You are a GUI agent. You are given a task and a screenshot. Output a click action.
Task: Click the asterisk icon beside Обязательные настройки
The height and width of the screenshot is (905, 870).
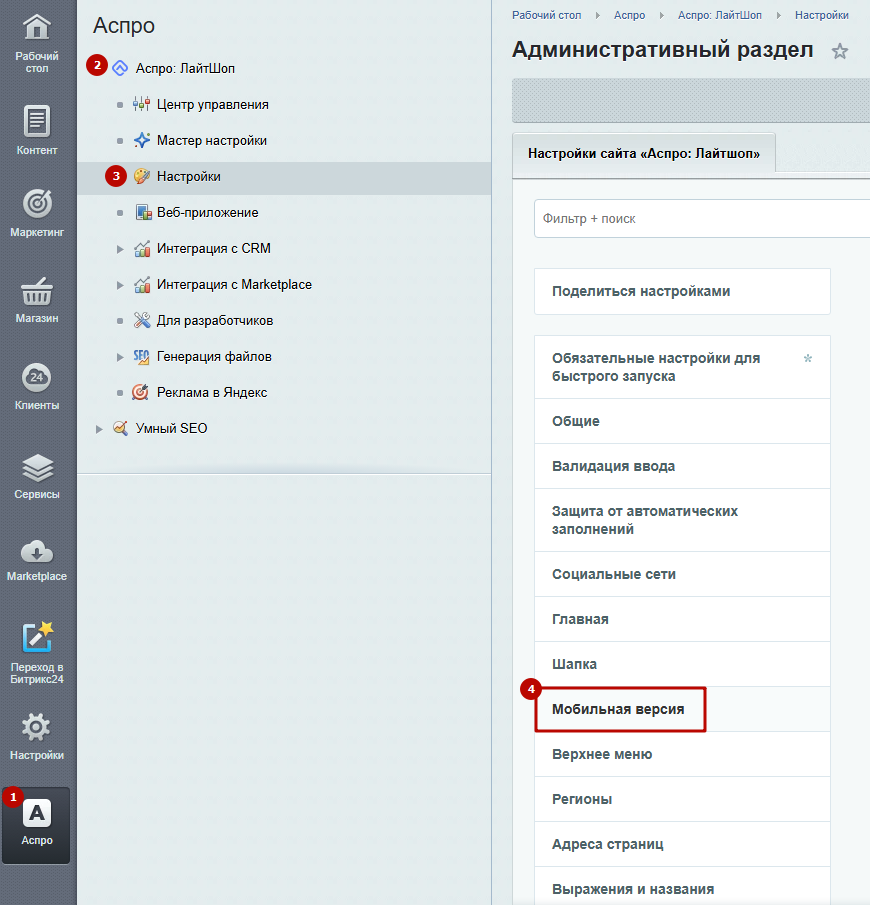tap(808, 358)
